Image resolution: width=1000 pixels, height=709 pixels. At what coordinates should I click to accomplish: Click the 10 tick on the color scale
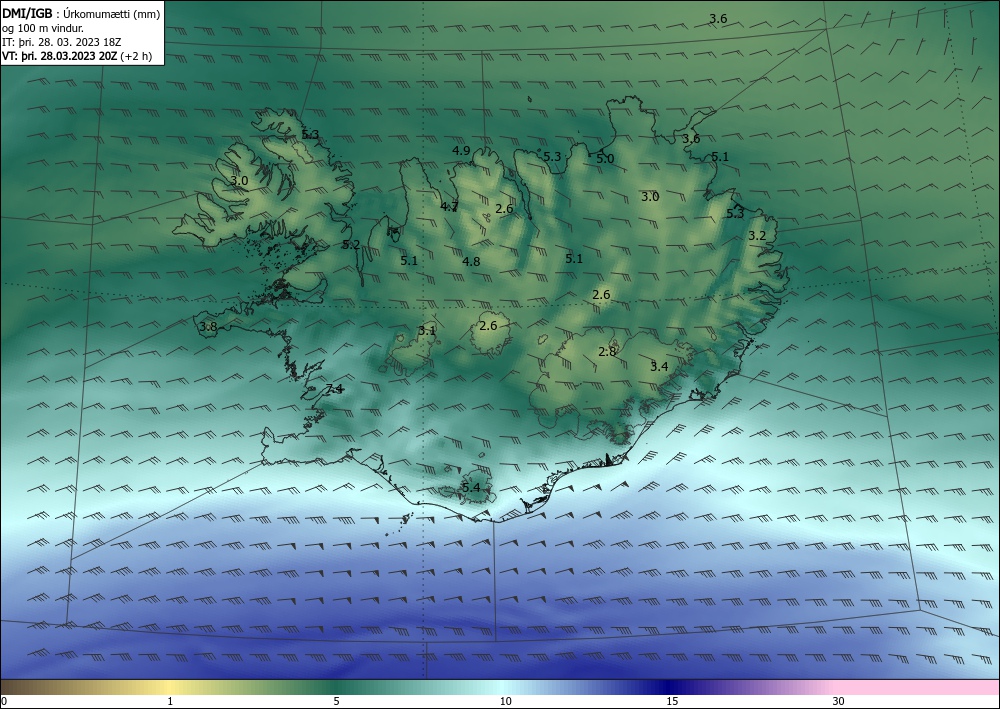(505, 701)
